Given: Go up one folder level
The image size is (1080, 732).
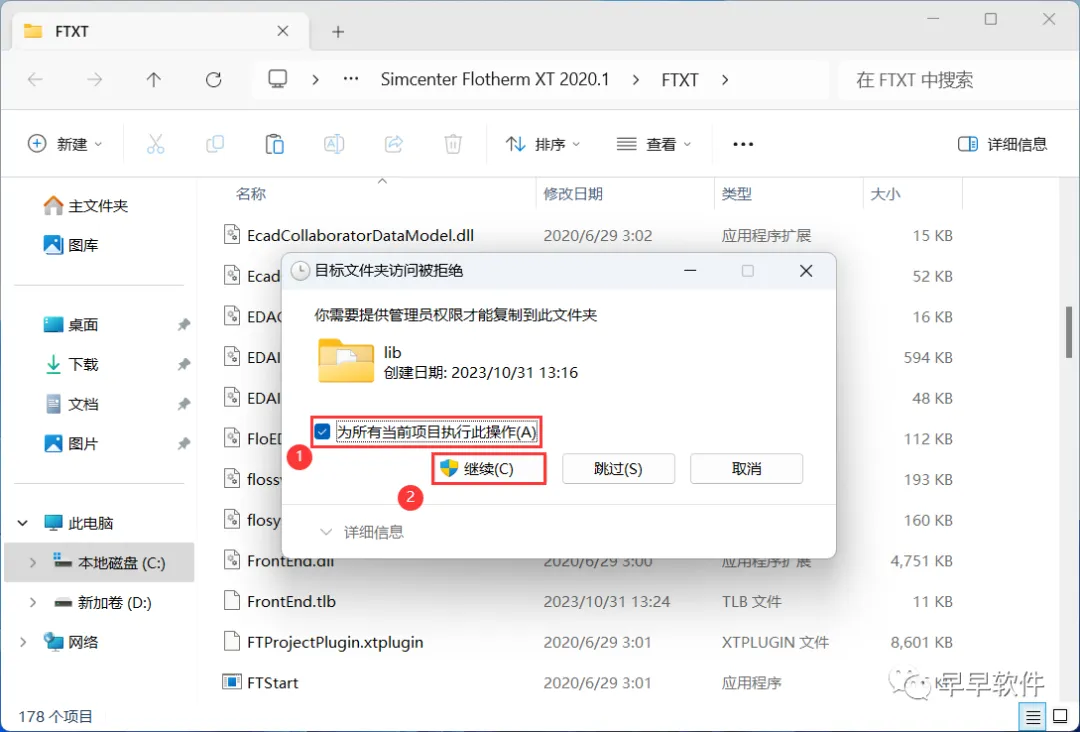Looking at the screenshot, I should click(x=154, y=80).
